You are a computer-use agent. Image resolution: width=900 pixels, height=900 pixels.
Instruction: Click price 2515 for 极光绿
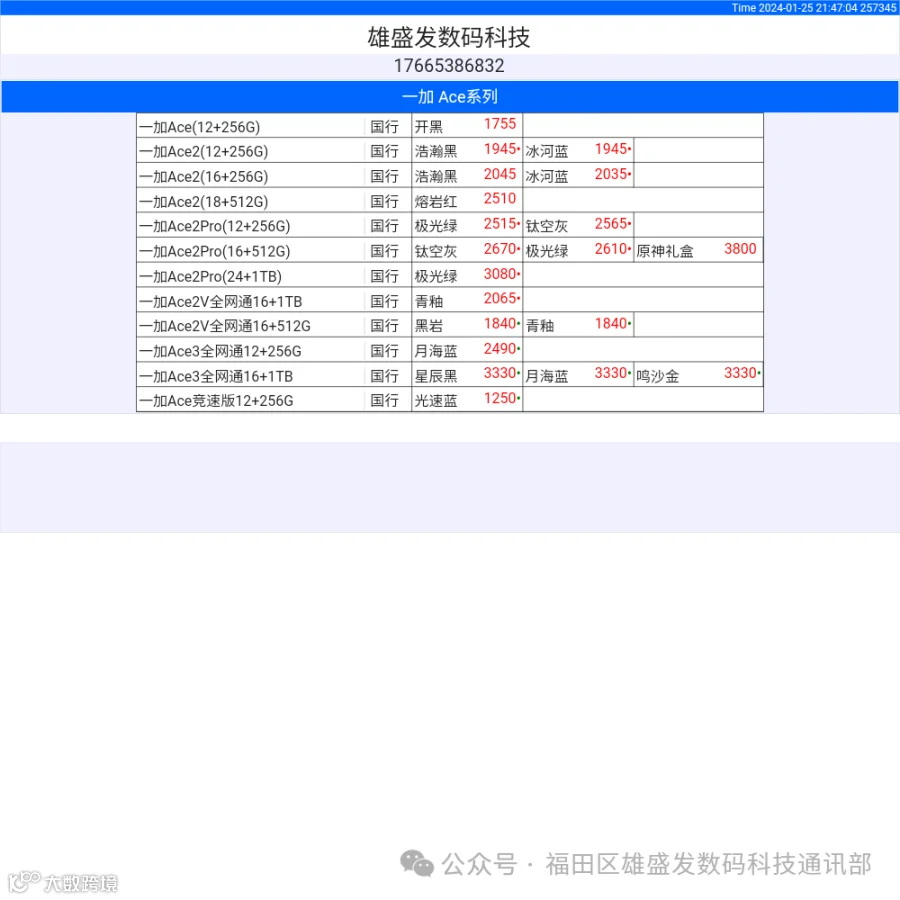point(500,224)
